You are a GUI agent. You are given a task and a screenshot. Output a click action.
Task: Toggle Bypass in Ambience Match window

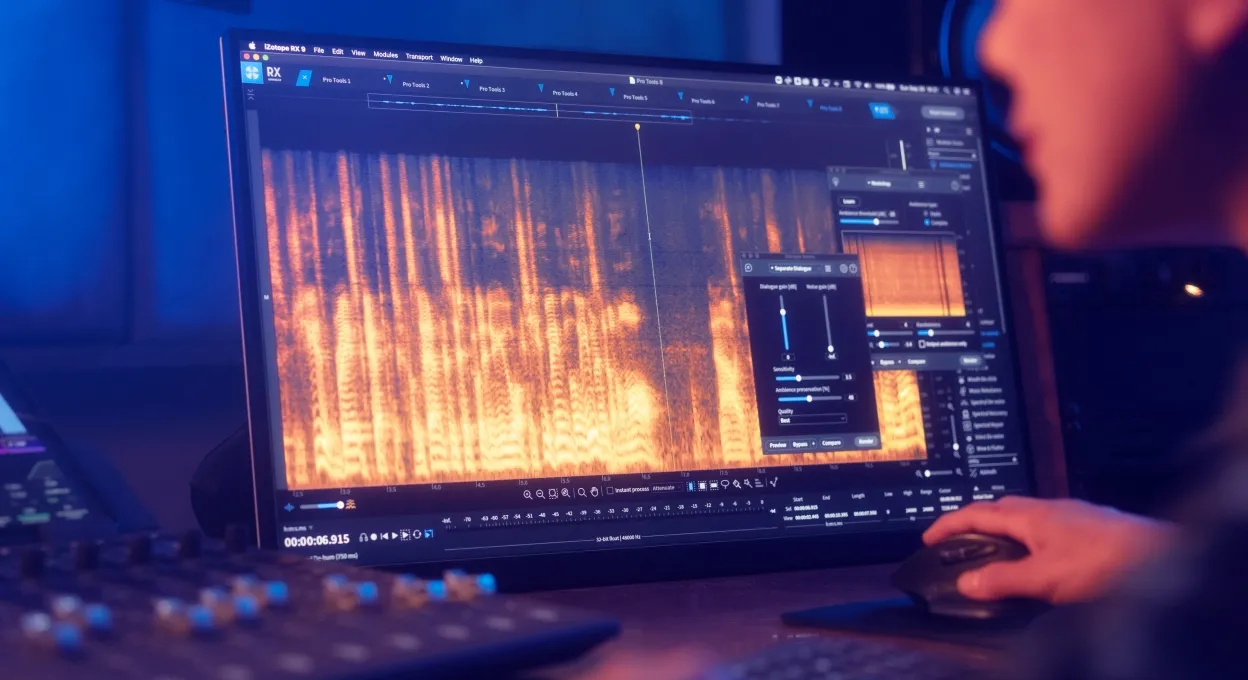pos(887,362)
